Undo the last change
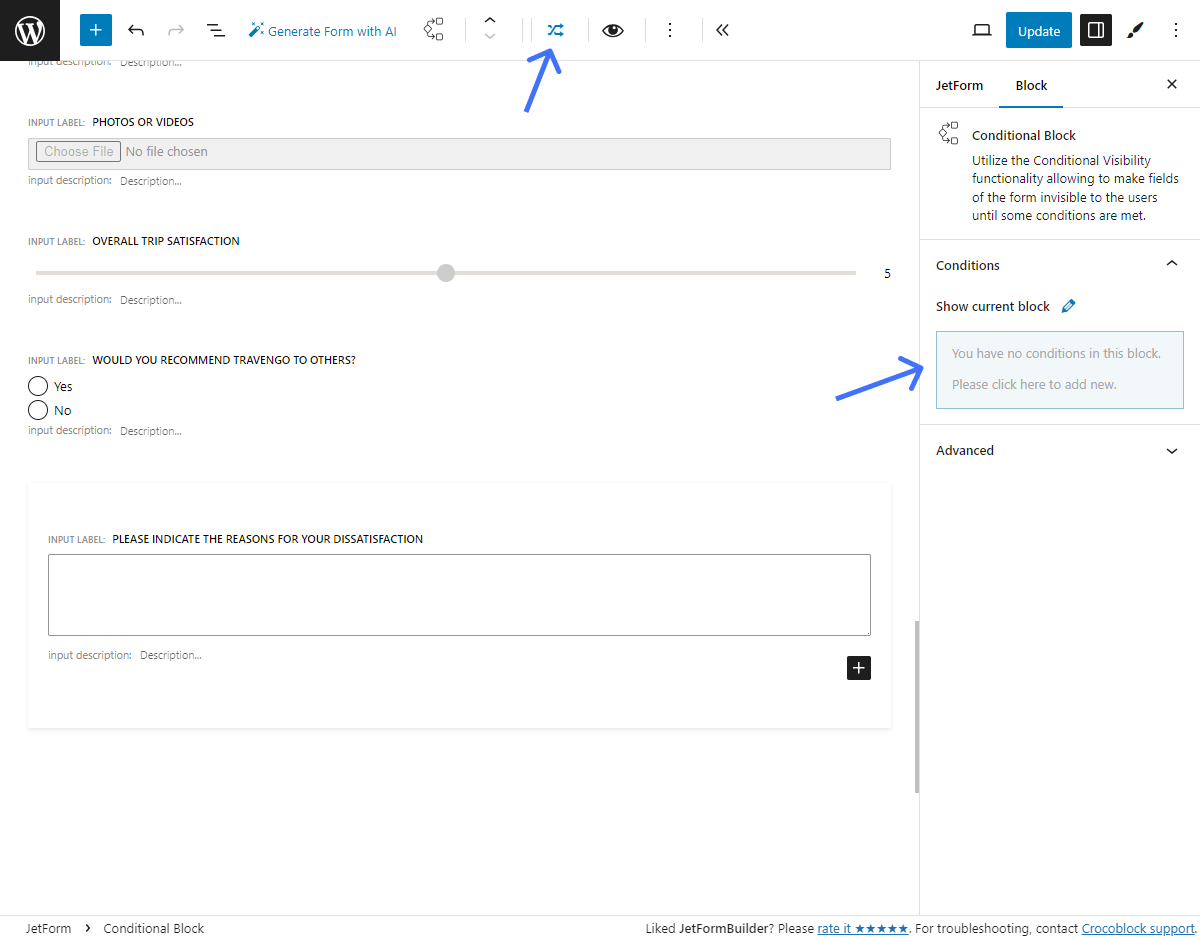Screen dimensions: 1200x940 (x=136, y=30)
